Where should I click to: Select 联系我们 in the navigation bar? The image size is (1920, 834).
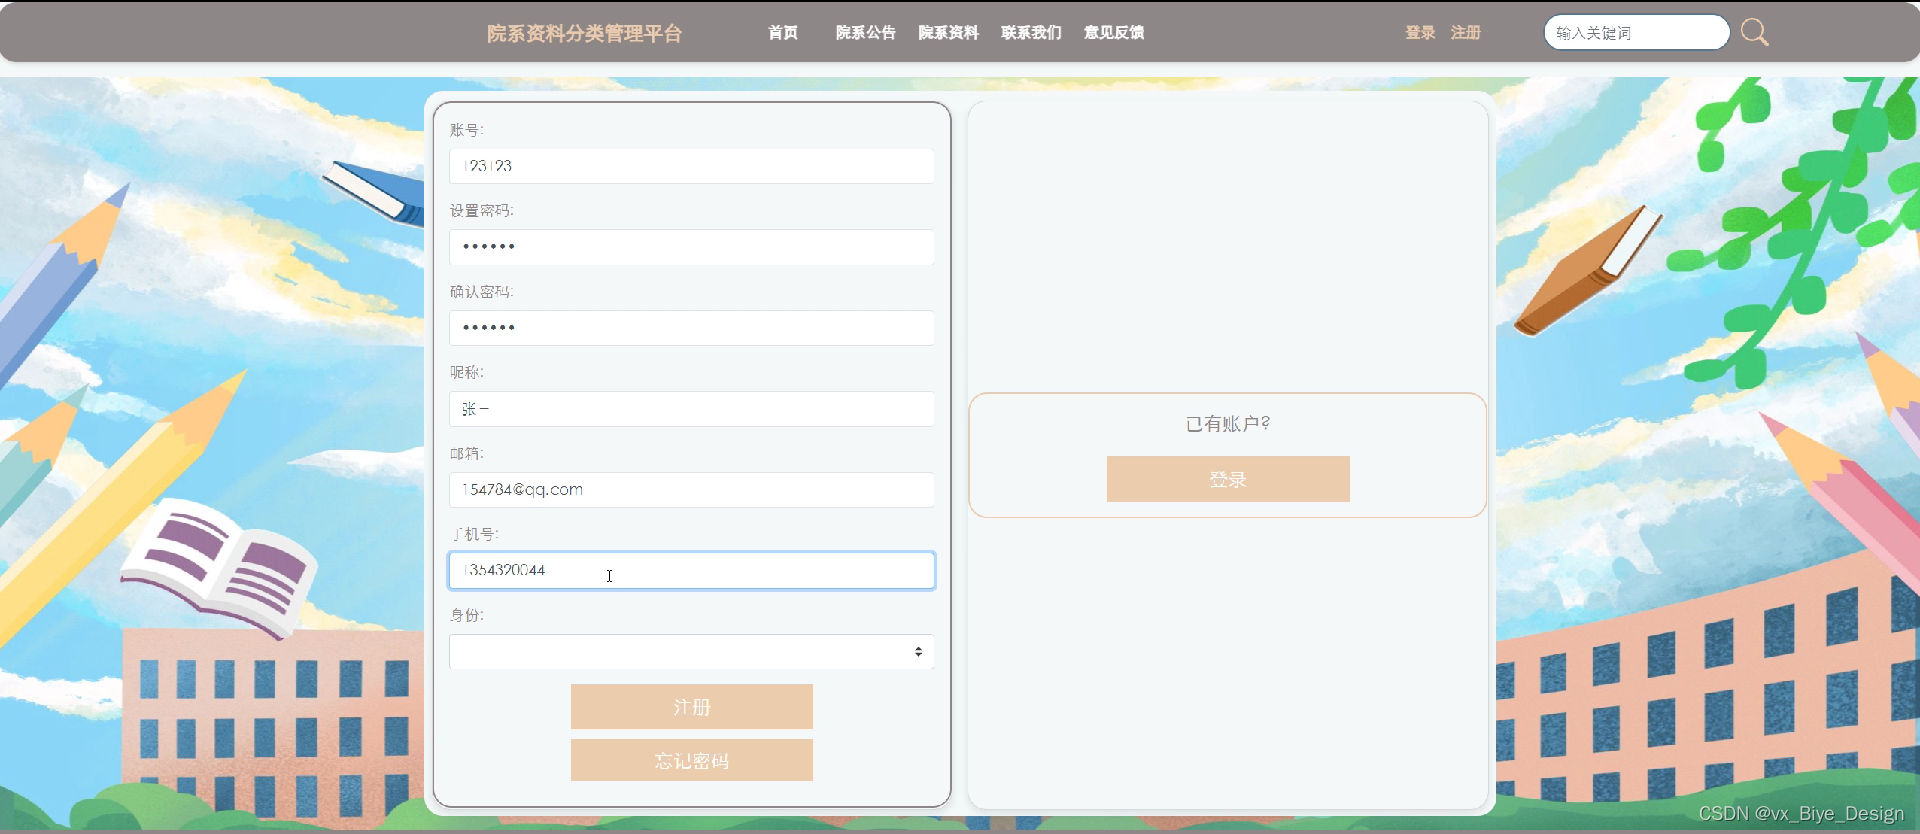[1031, 33]
